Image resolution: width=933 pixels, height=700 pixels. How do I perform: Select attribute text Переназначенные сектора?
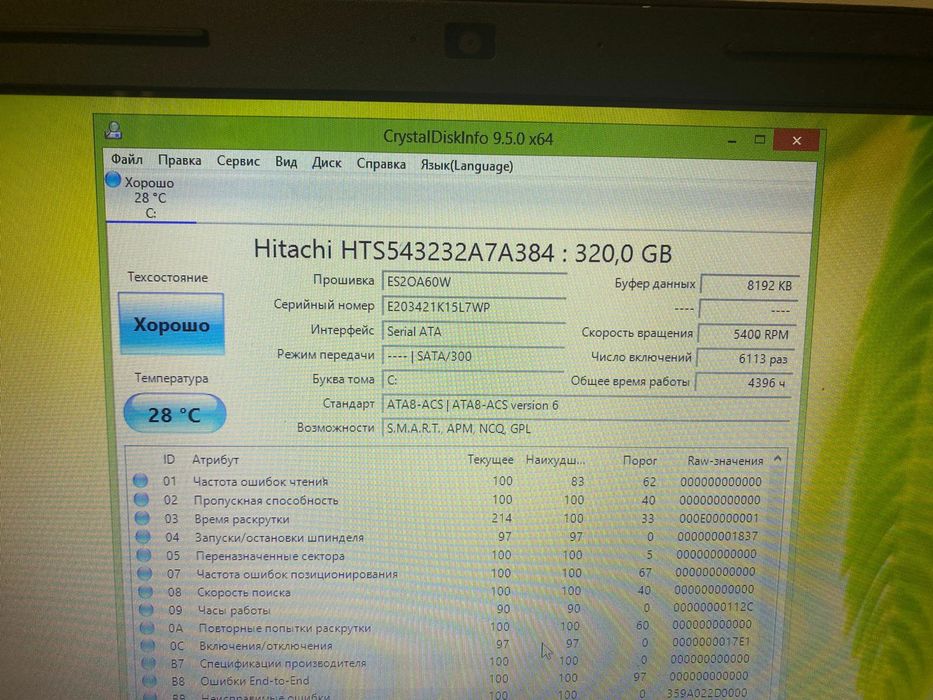pyautogui.click(x=270, y=556)
